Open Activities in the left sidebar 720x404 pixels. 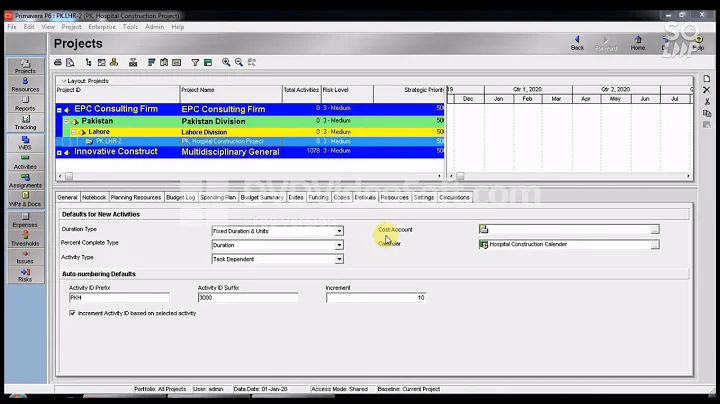[25, 162]
